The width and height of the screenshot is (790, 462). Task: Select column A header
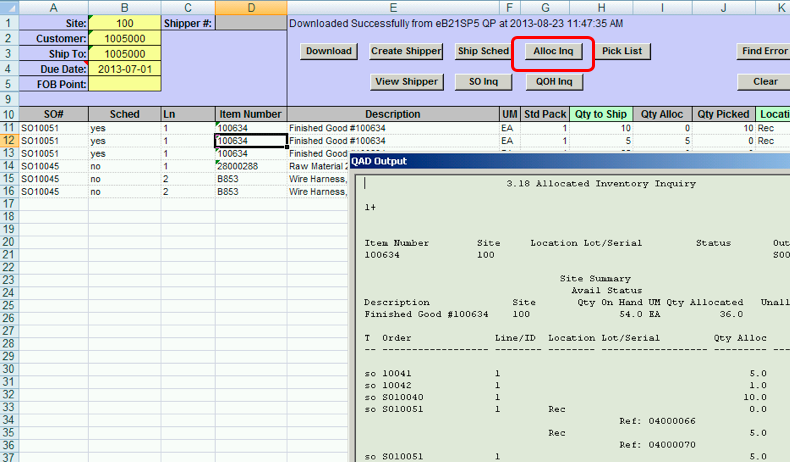pyautogui.click(x=53, y=8)
